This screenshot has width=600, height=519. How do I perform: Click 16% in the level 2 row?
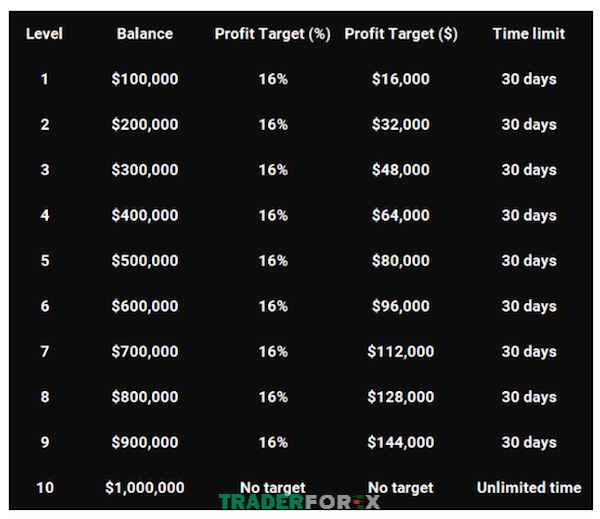(273, 125)
